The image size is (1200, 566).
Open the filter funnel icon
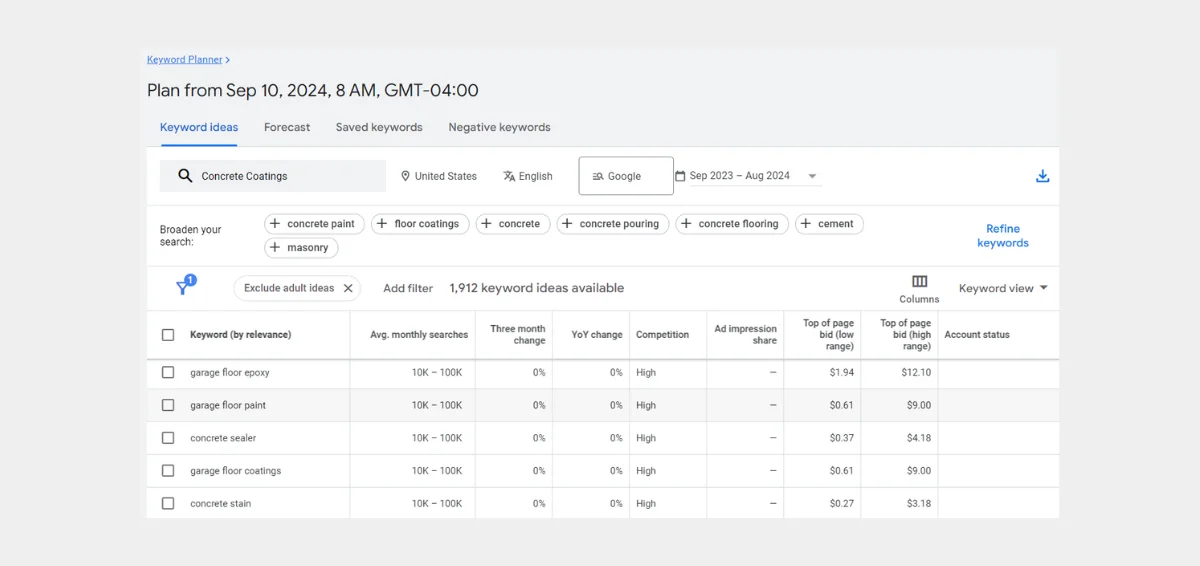(x=185, y=286)
